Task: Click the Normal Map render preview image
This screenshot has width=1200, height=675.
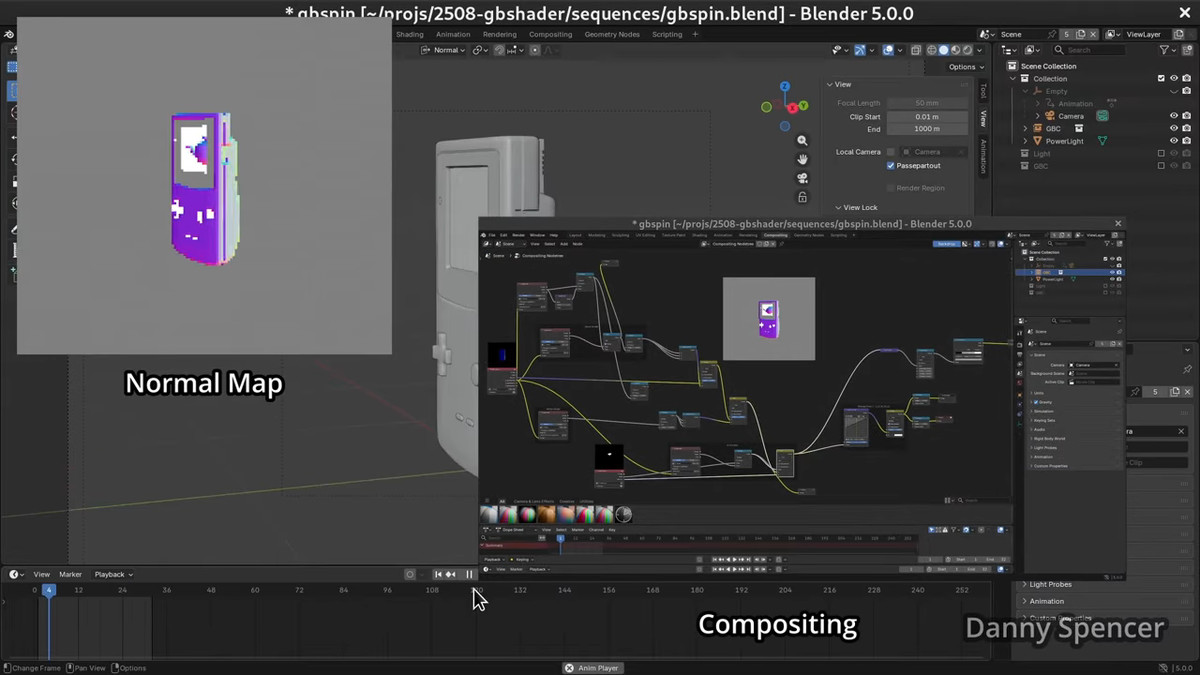Action: click(x=204, y=185)
